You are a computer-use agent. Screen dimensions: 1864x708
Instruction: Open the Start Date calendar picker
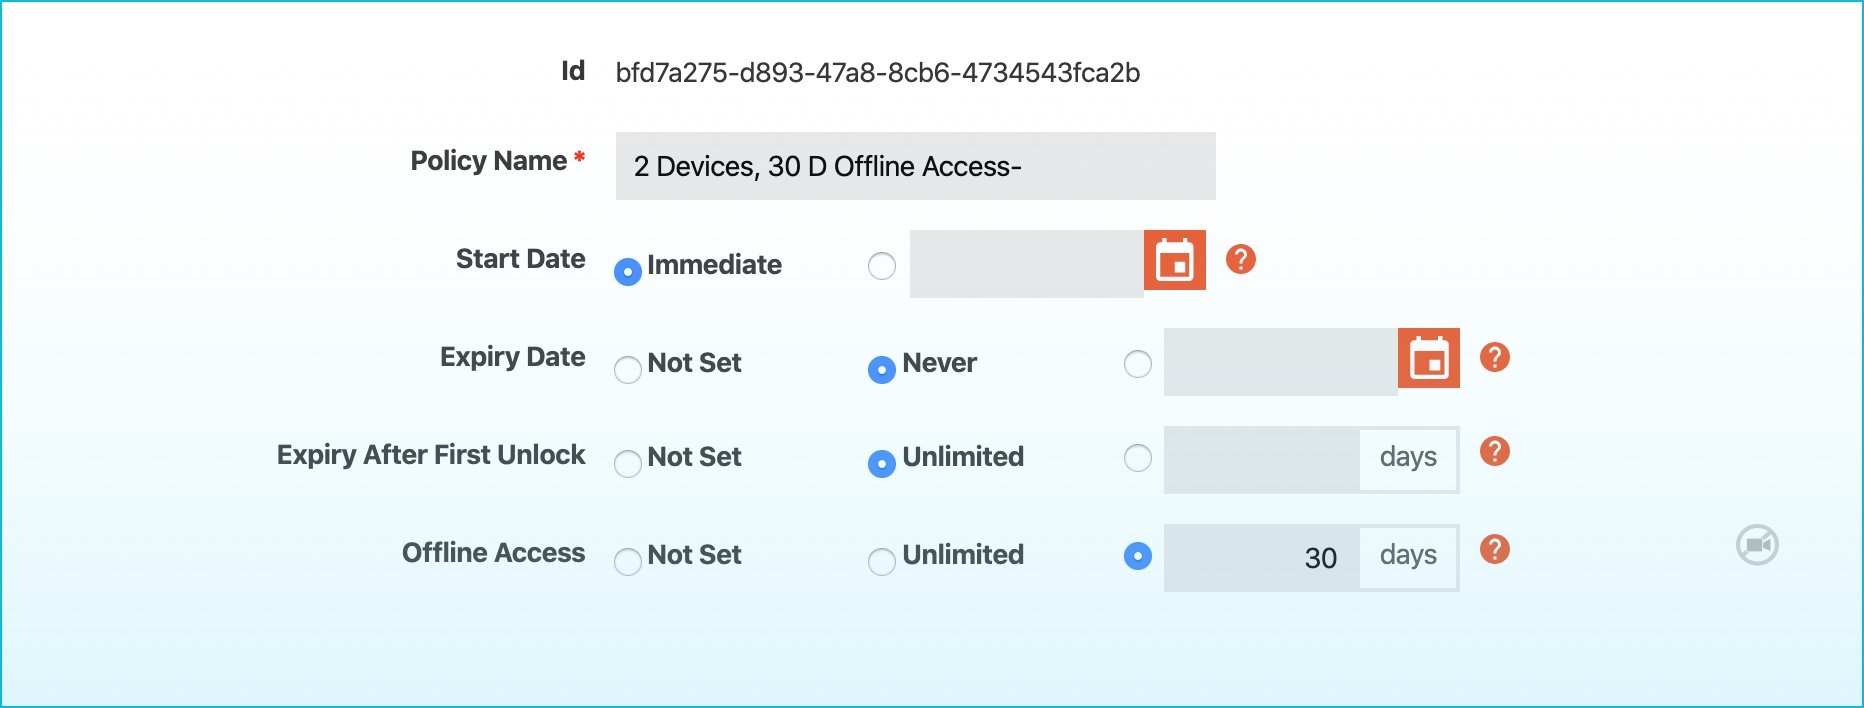click(1174, 261)
